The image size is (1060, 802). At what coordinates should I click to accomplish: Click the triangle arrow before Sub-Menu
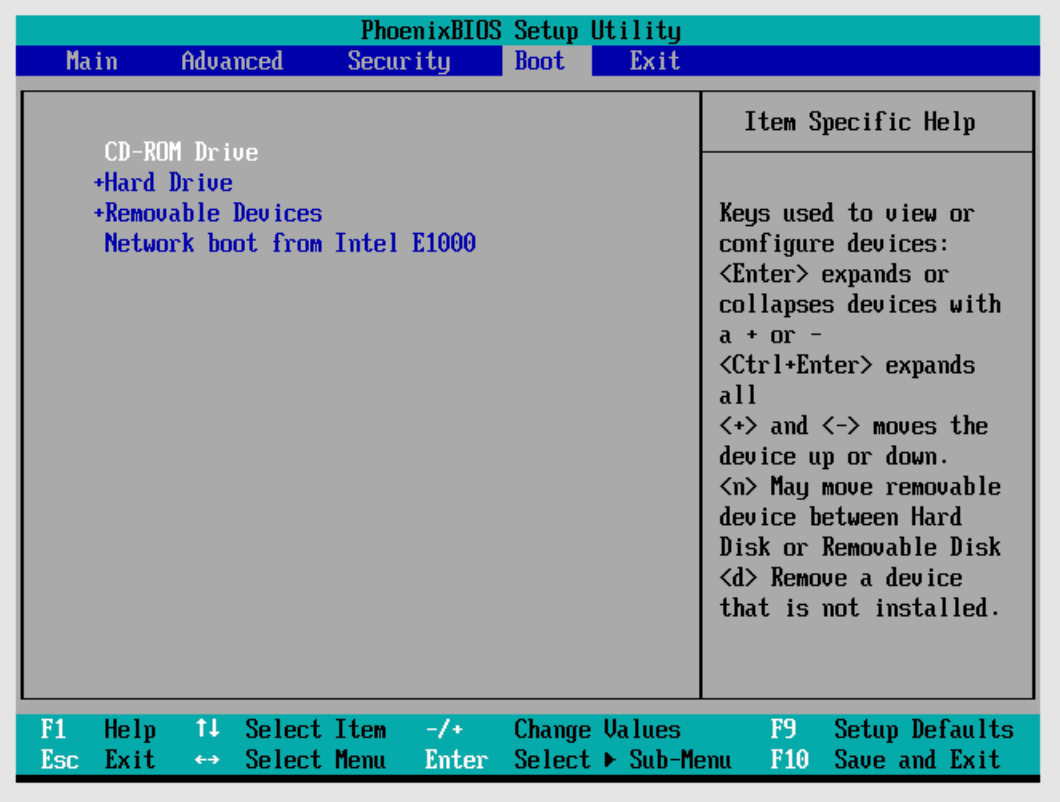coord(610,761)
